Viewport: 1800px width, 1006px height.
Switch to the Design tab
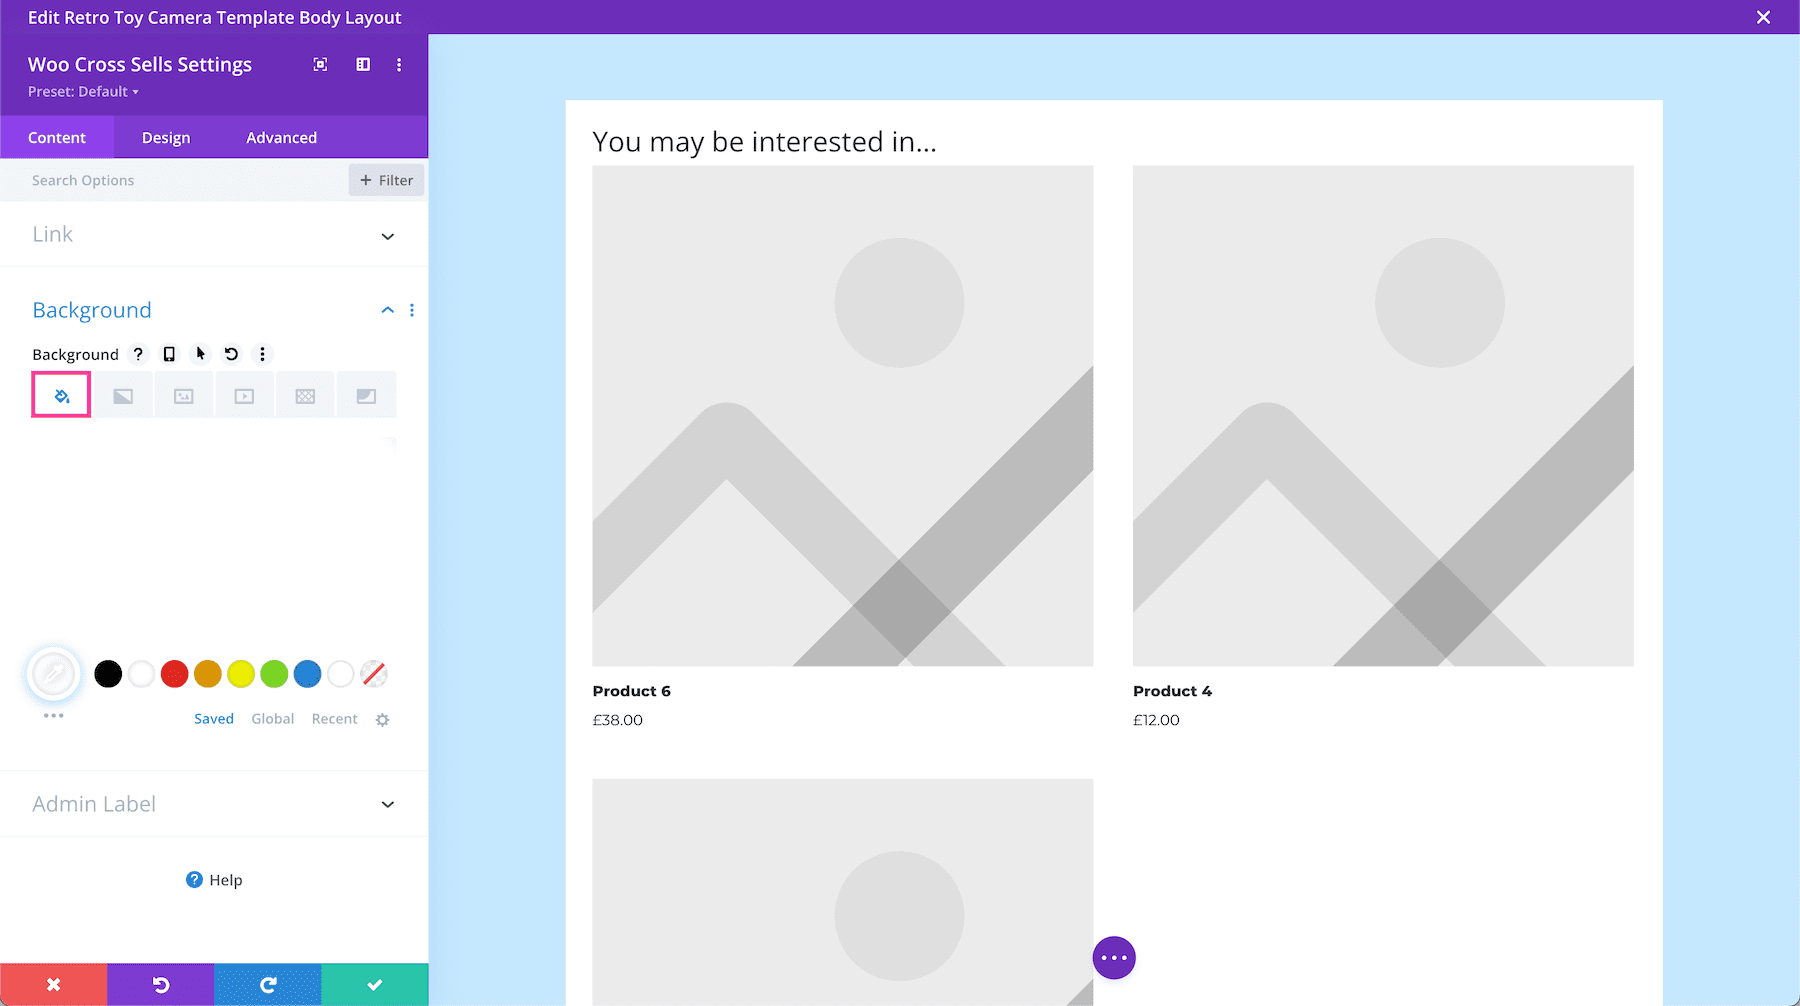tap(165, 137)
